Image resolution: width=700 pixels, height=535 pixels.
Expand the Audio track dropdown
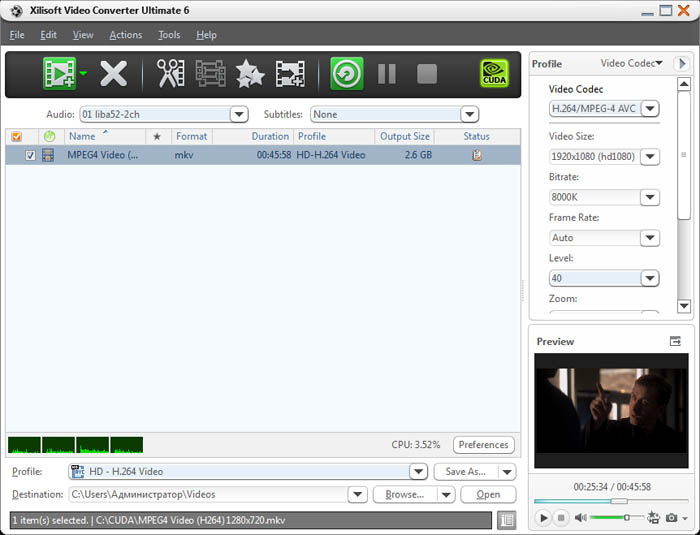[x=239, y=114]
